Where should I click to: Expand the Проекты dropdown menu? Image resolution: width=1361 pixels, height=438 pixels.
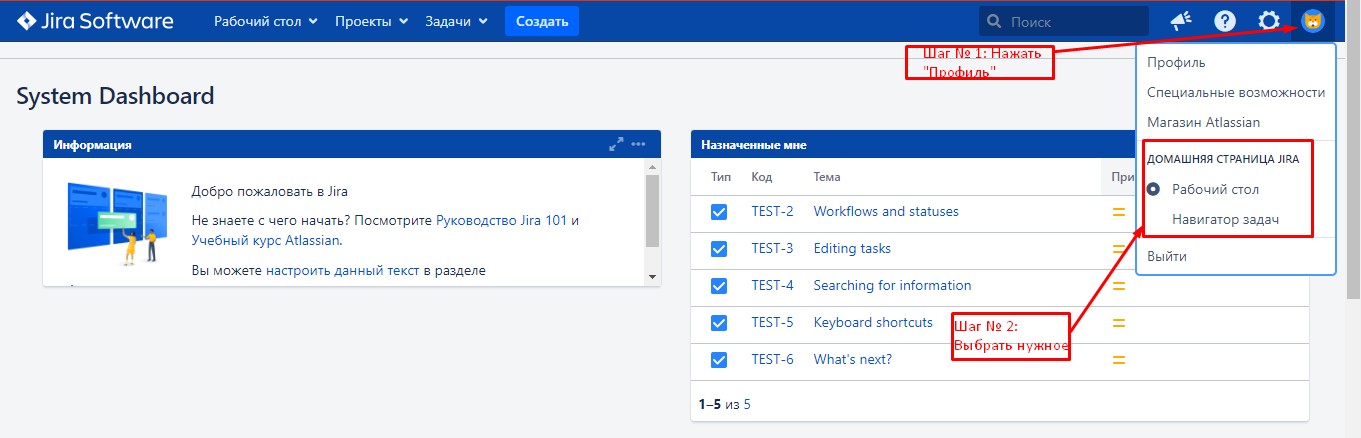(371, 21)
